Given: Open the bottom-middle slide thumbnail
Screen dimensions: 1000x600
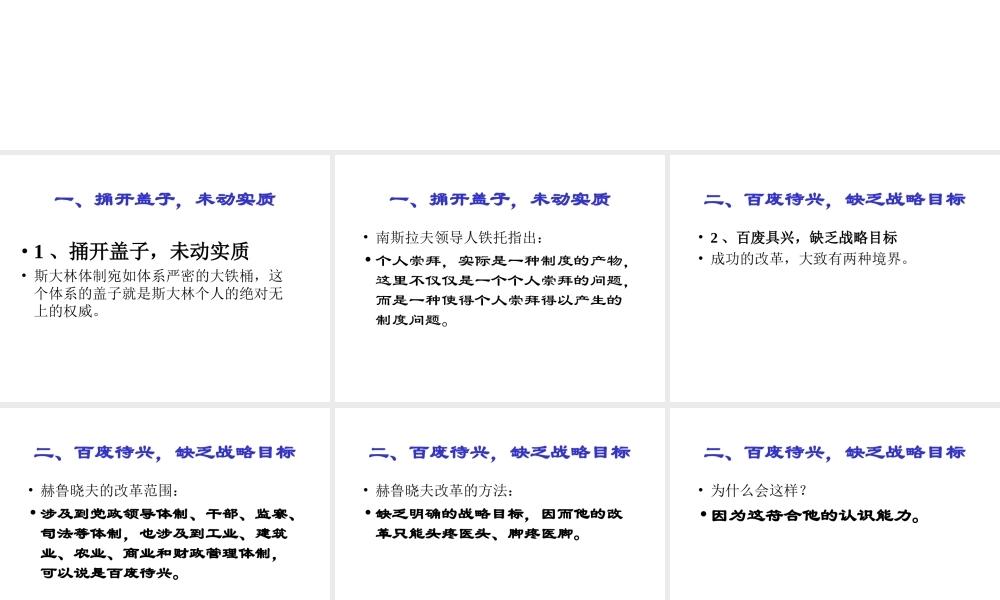Looking at the screenshot, I should point(499,500).
